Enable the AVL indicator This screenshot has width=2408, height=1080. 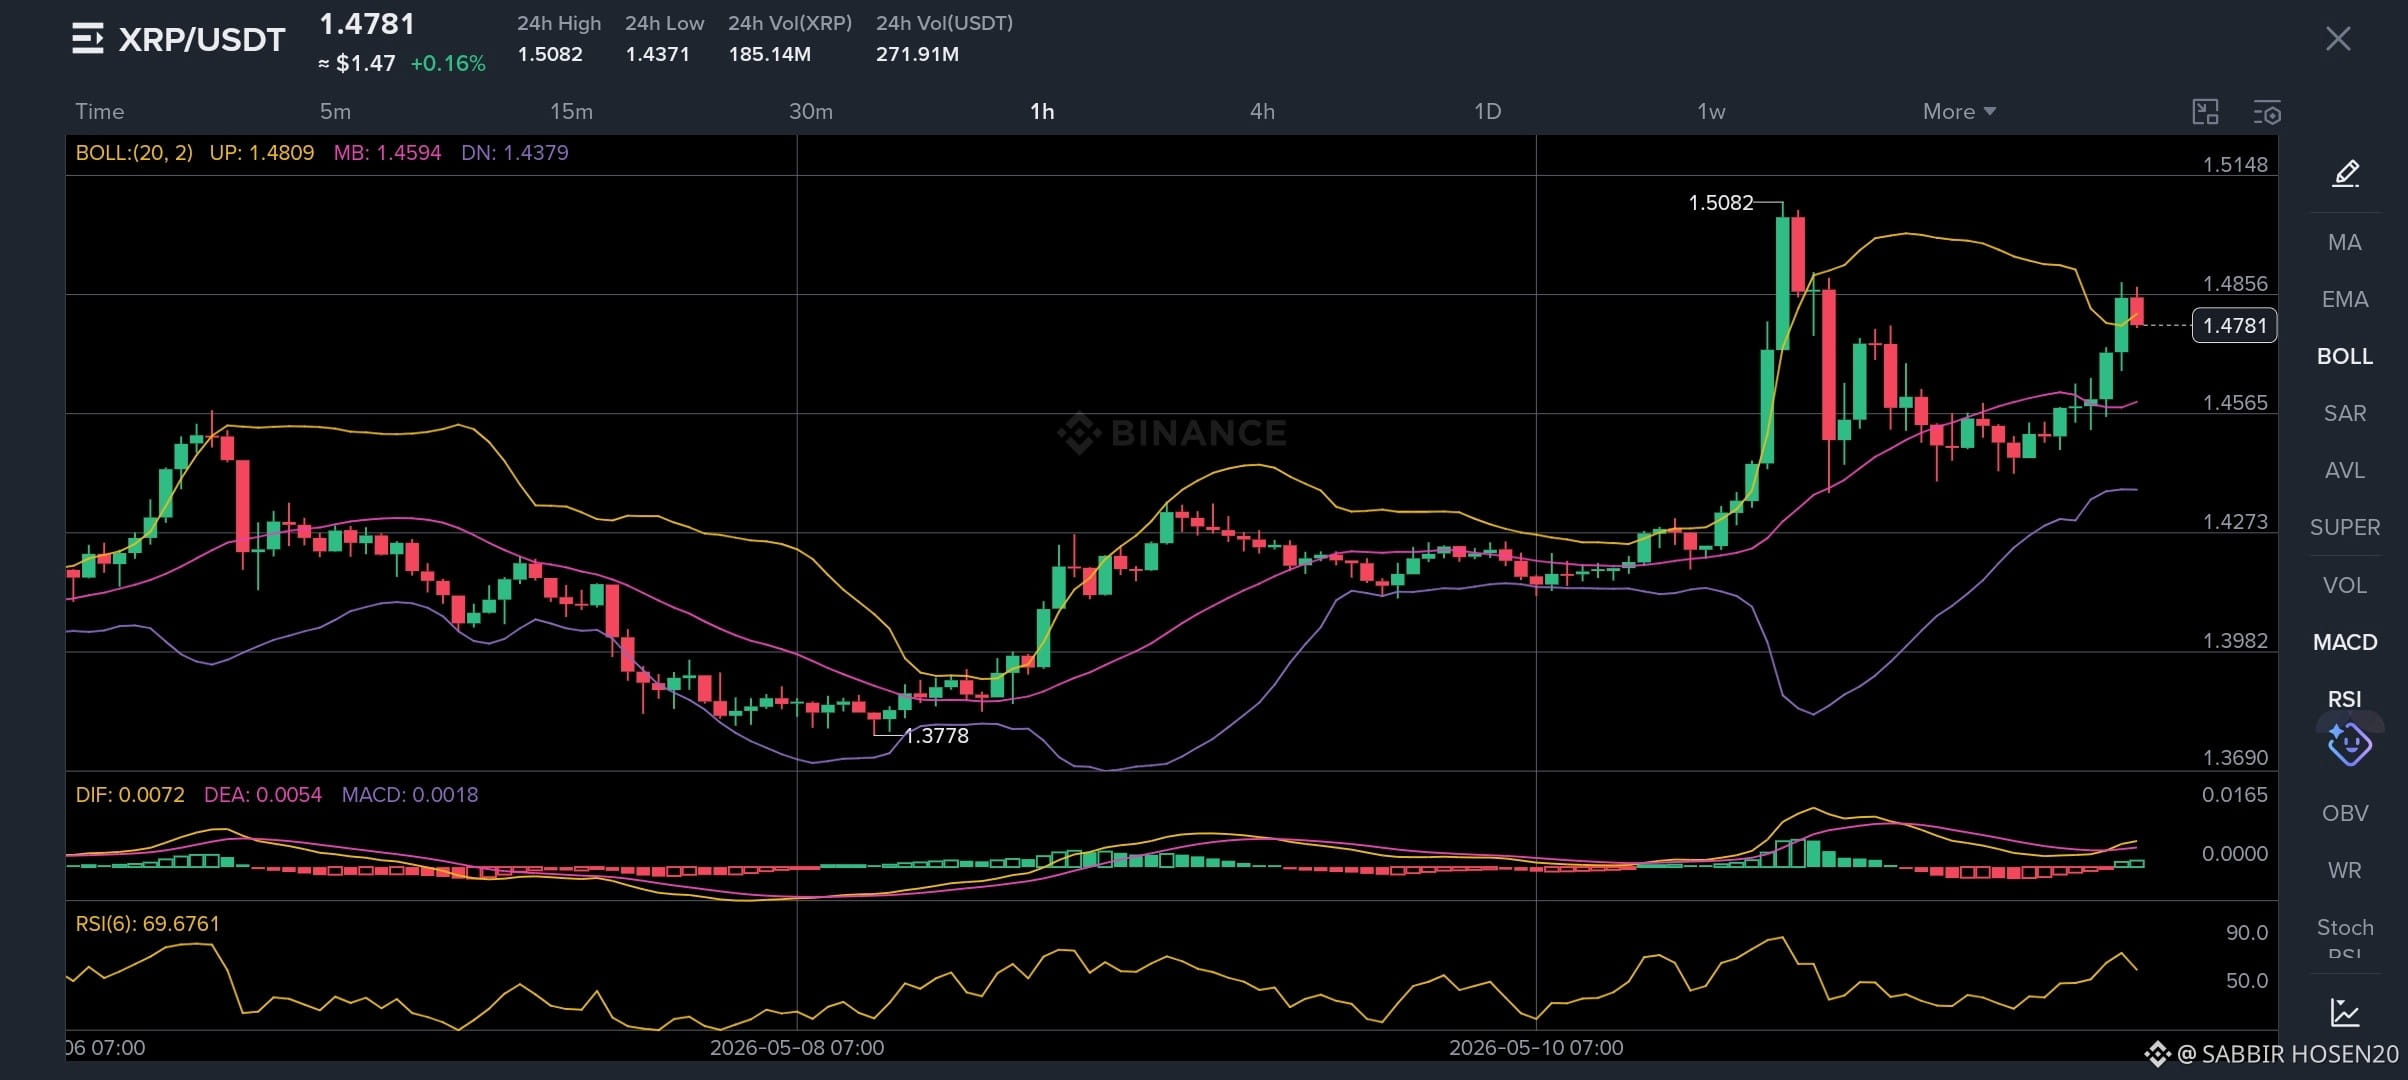point(2344,470)
